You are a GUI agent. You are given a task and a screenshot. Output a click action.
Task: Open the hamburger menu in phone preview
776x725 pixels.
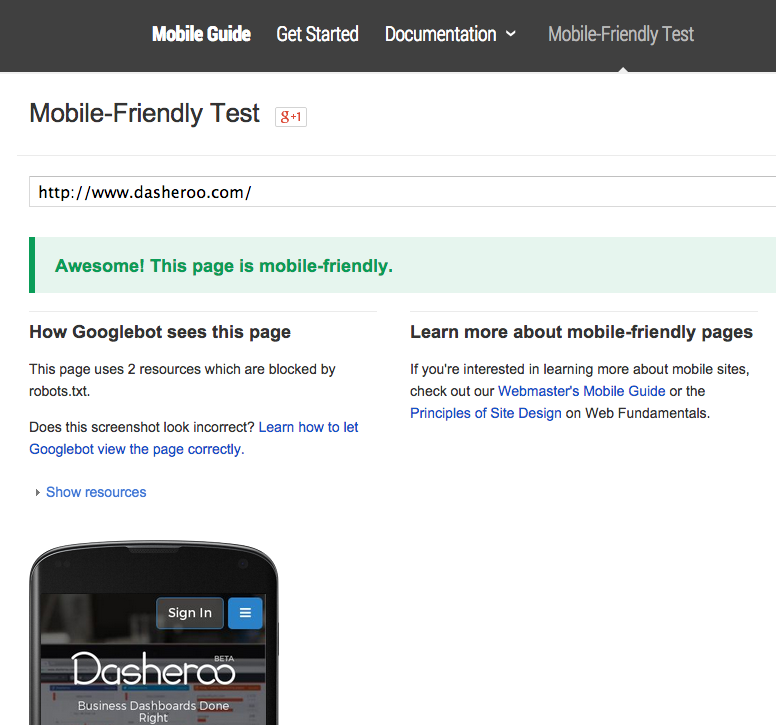[245, 613]
